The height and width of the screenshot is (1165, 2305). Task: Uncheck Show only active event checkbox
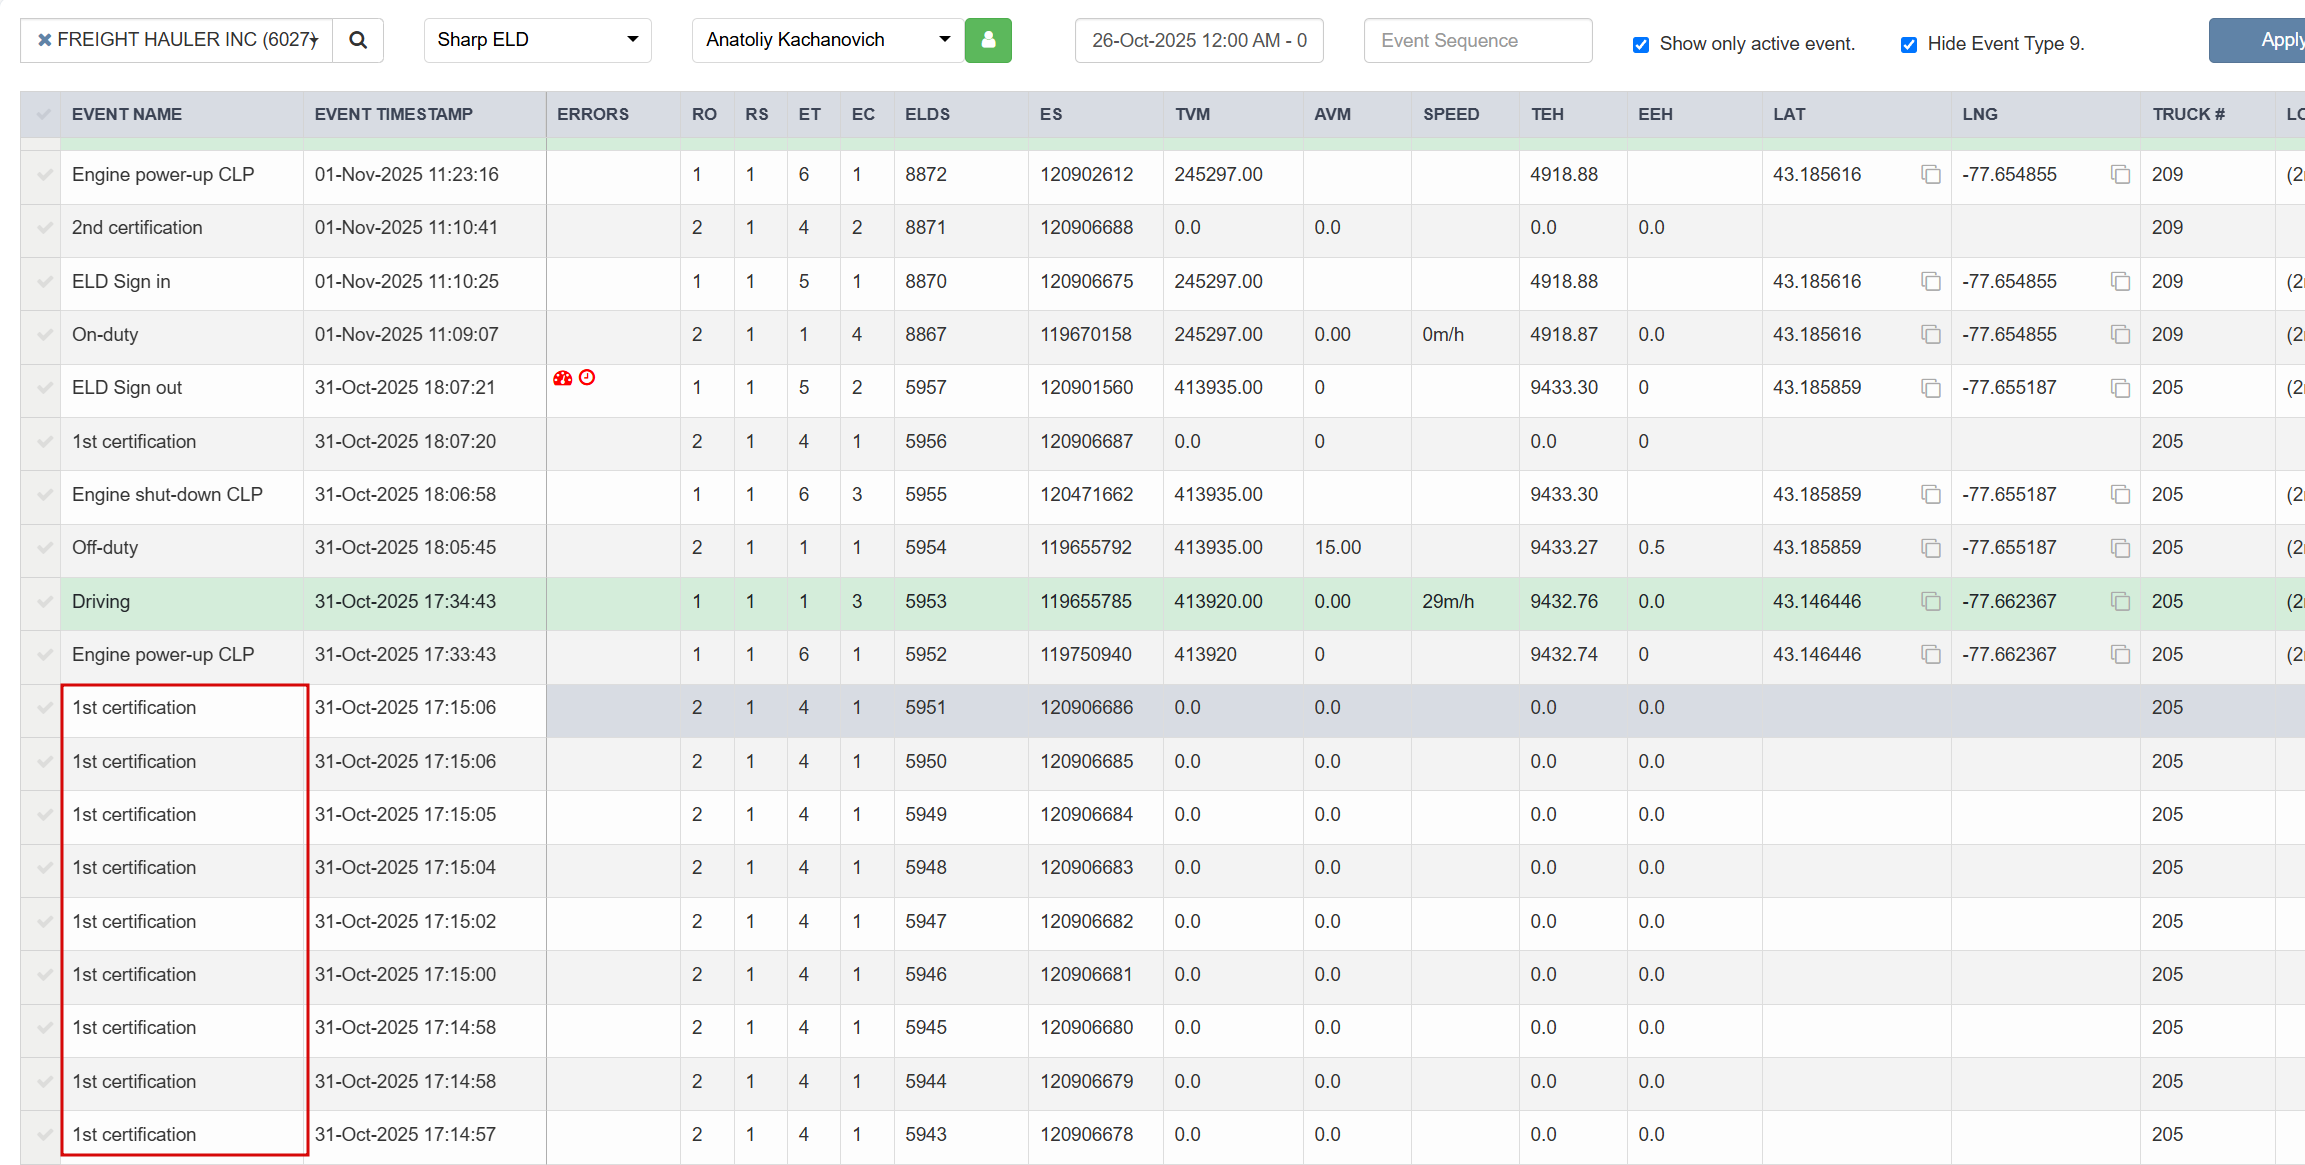tap(1641, 44)
